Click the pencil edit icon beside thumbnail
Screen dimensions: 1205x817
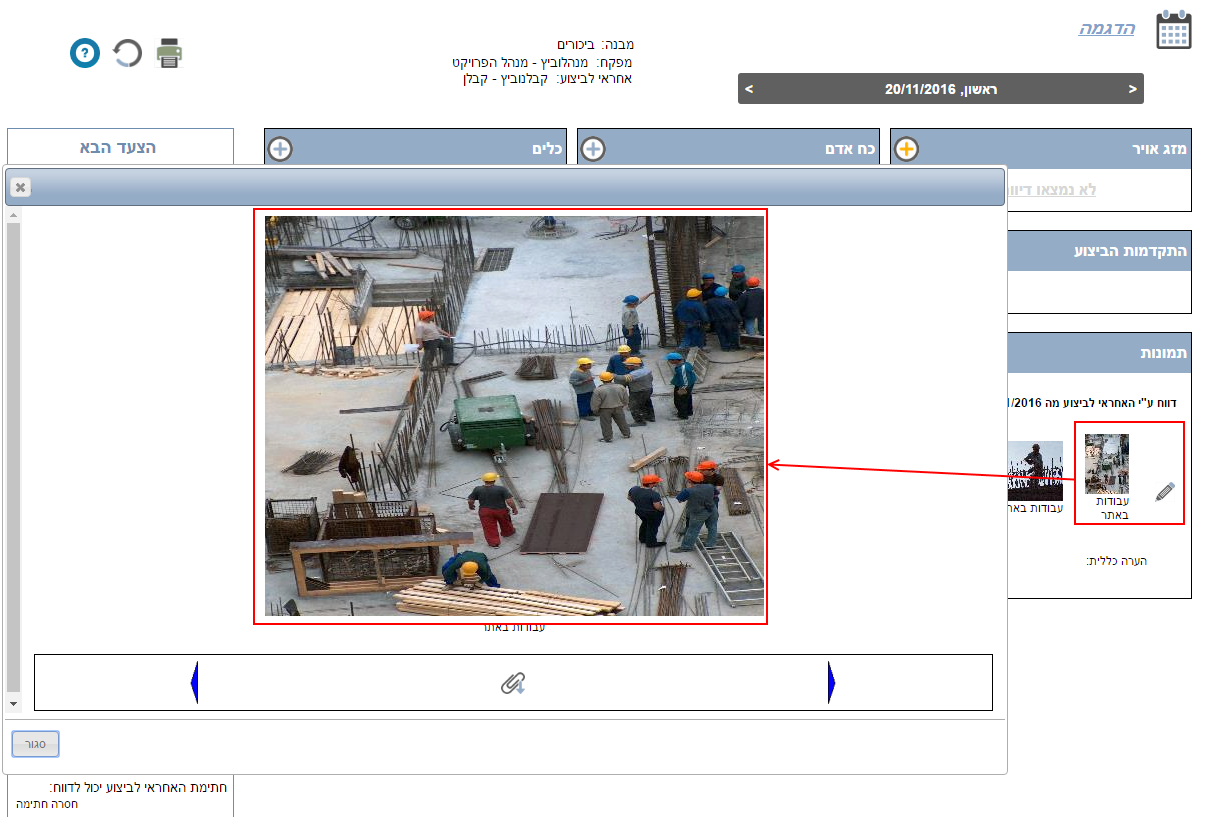[x=1164, y=491]
